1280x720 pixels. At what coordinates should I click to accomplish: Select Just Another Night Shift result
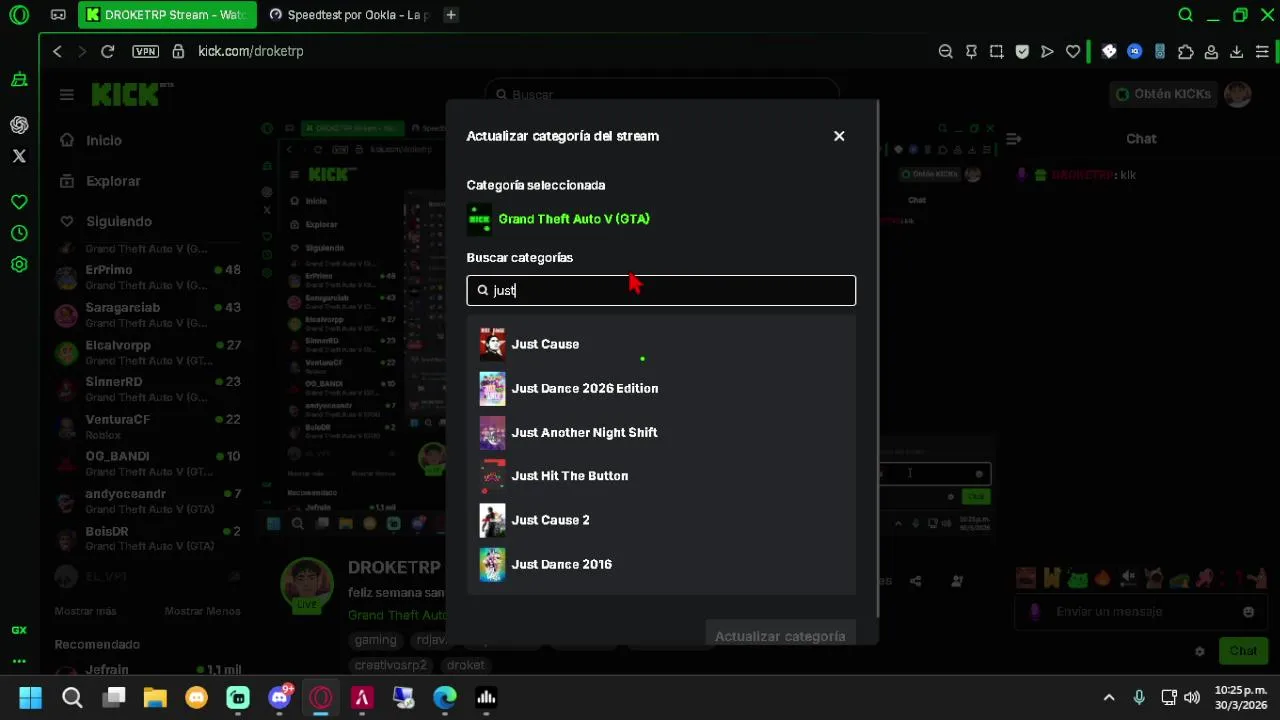[661, 432]
